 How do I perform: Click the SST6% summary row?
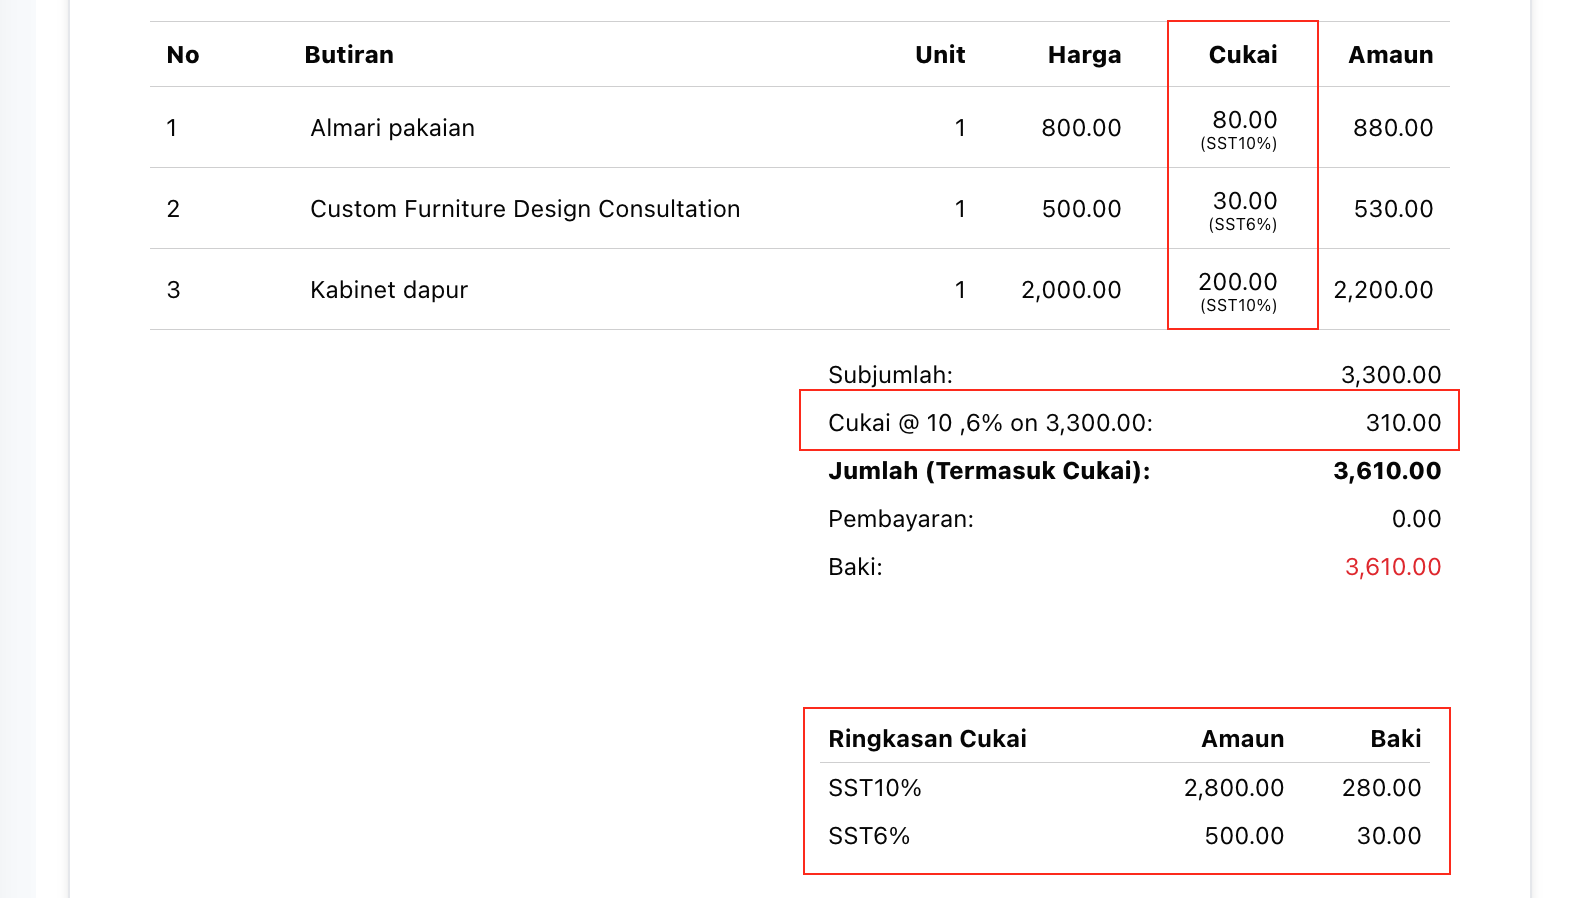tap(1125, 836)
